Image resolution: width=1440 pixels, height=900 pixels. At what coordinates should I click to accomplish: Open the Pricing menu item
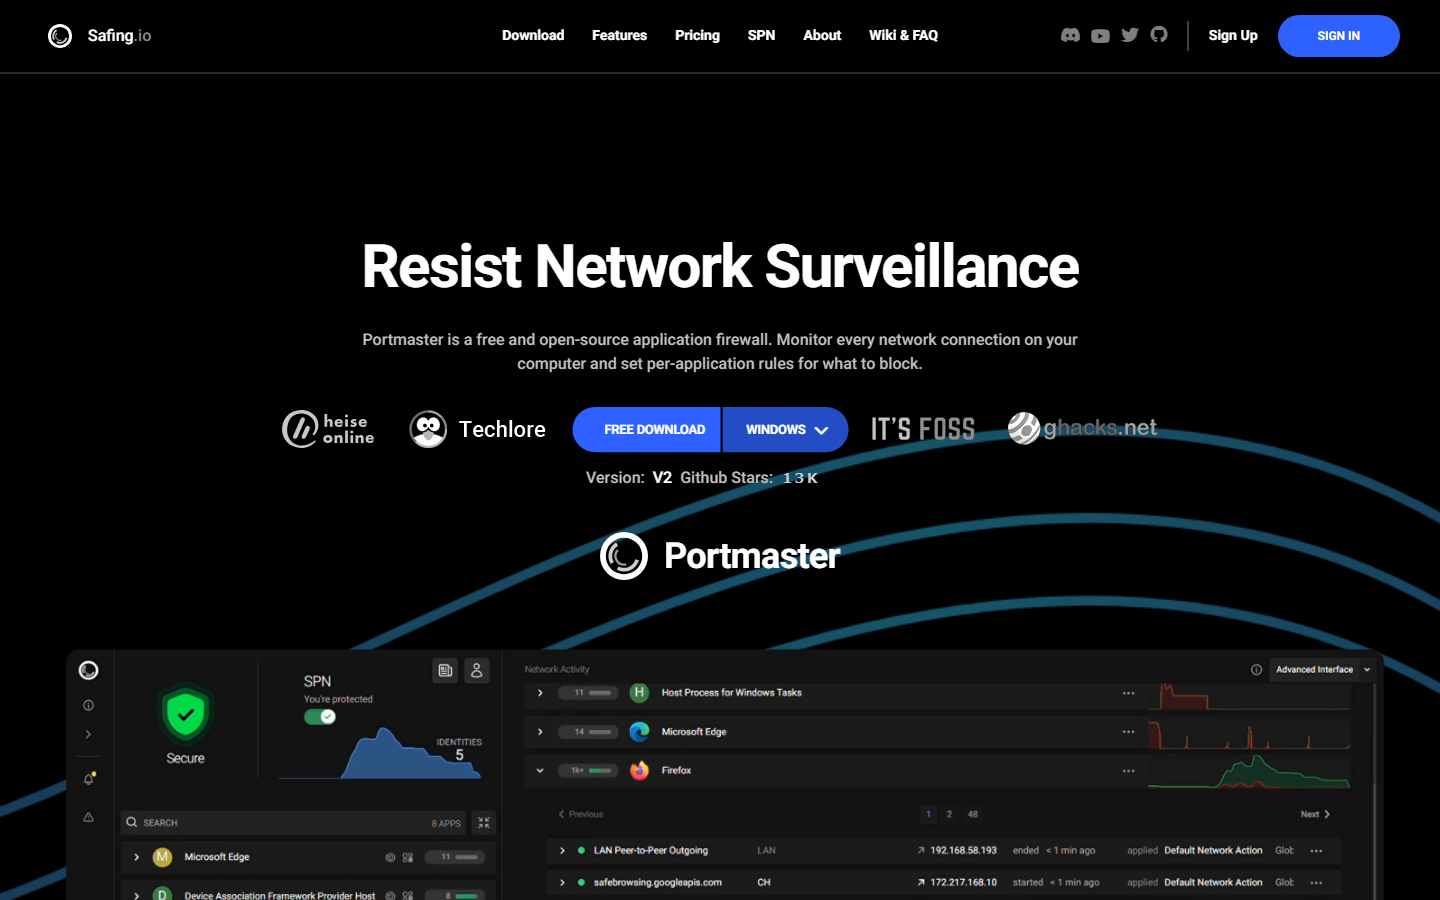point(697,35)
